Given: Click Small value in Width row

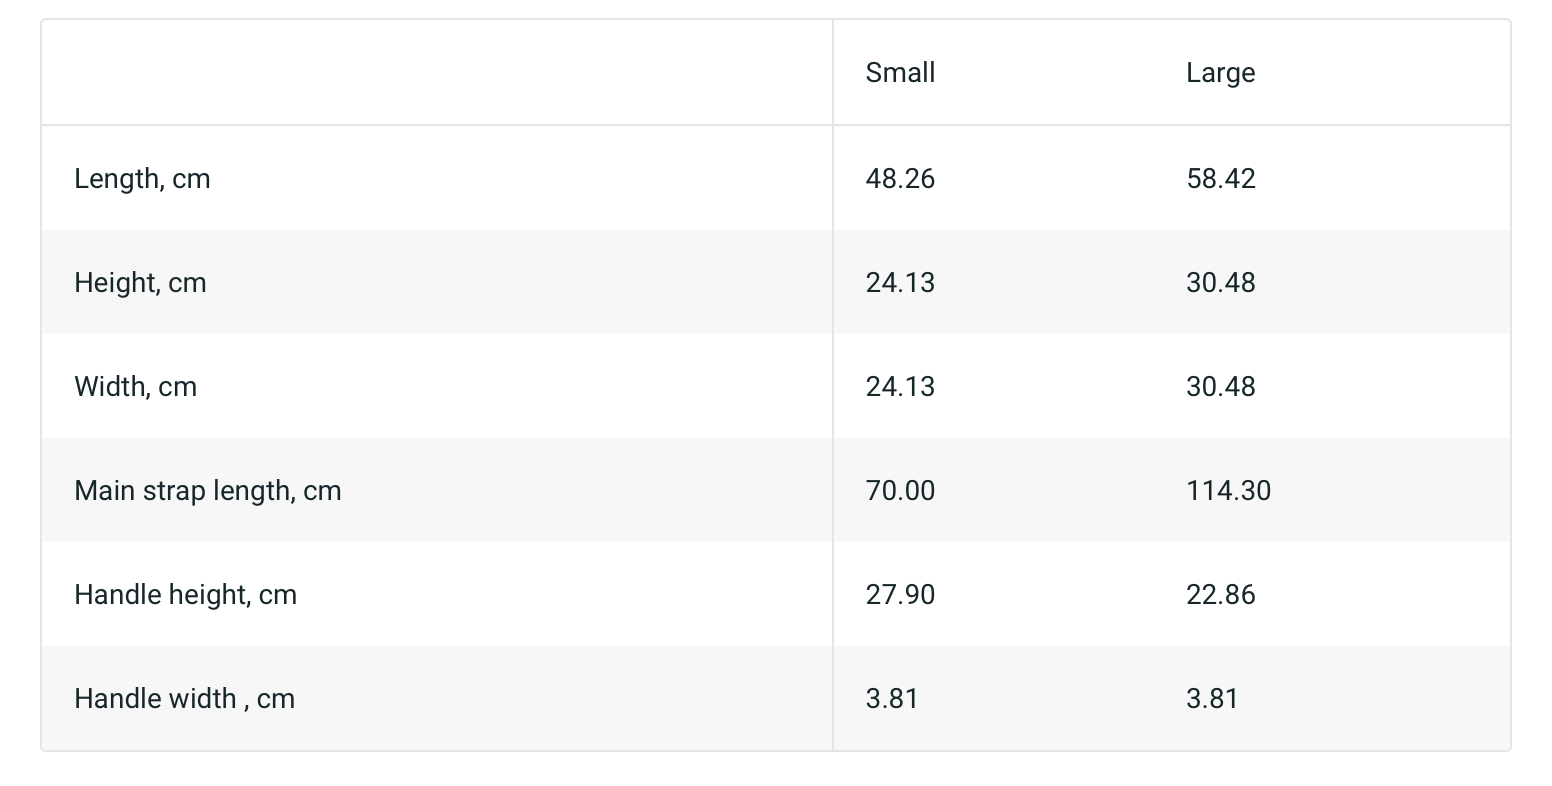Looking at the screenshot, I should pos(900,387).
